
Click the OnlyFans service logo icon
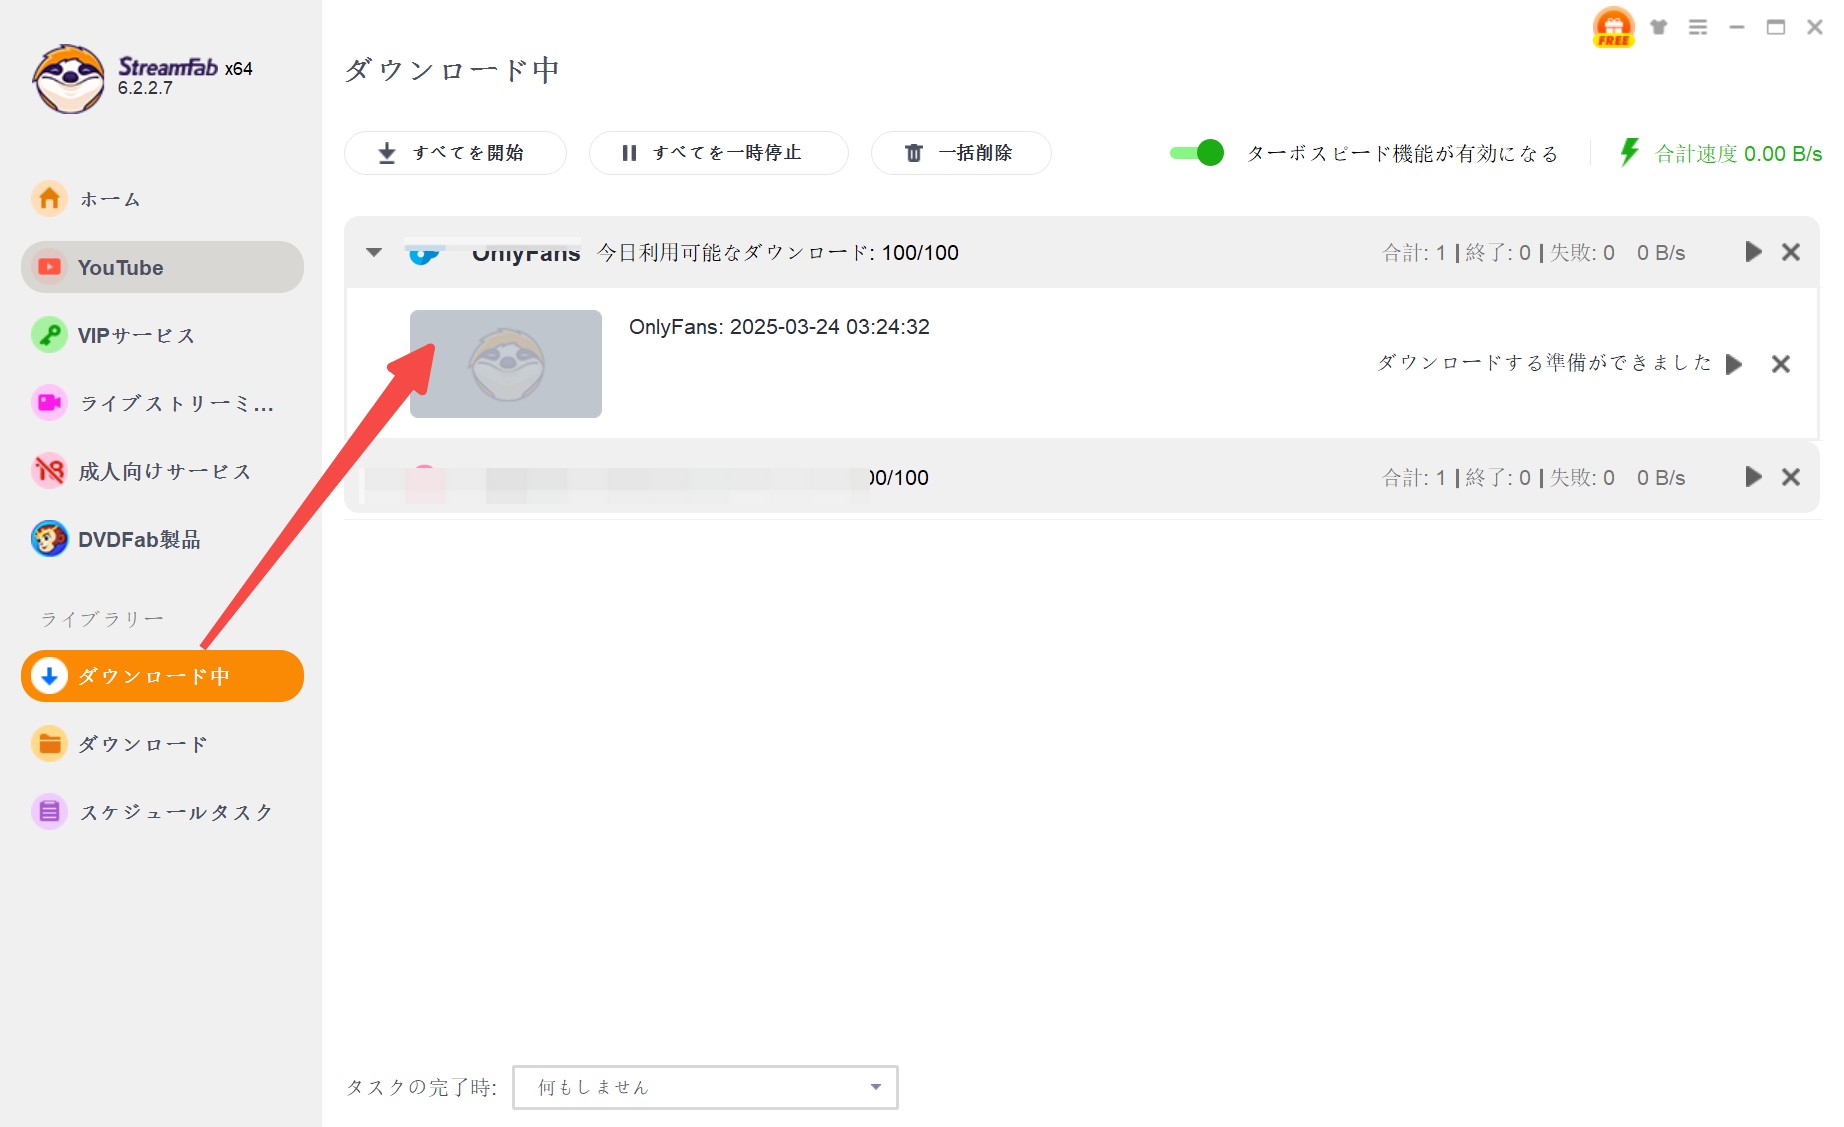[424, 254]
